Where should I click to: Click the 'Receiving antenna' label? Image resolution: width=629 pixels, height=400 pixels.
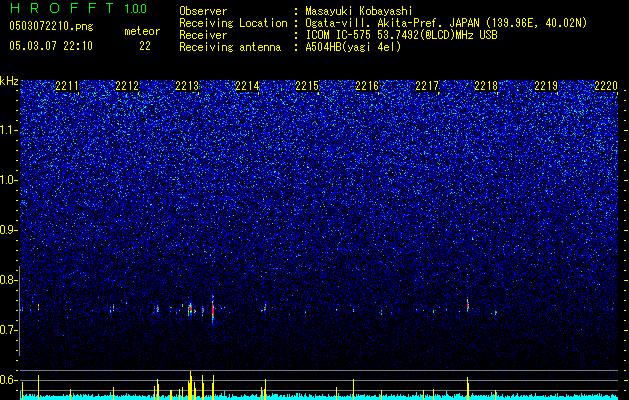[230, 47]
